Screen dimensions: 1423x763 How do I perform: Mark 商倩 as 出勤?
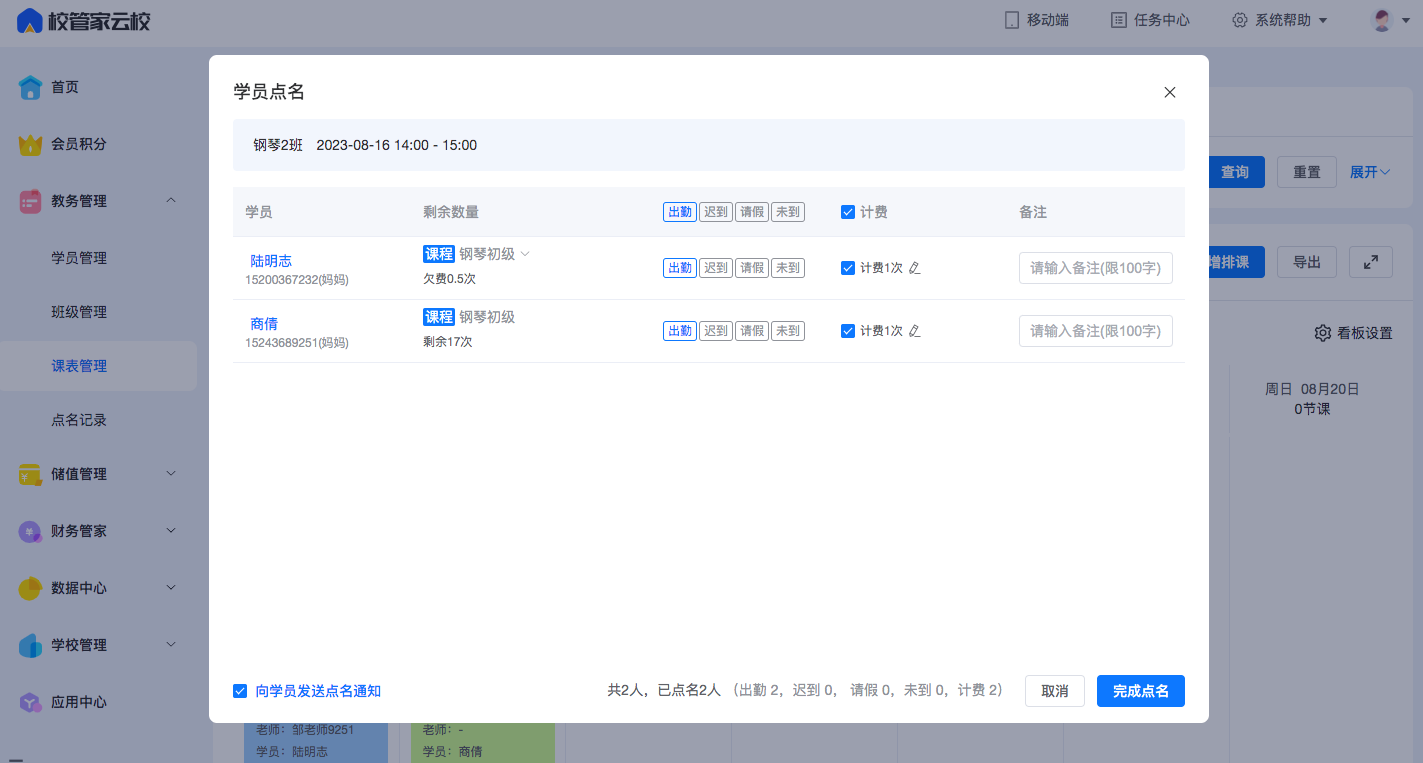click(x=680, y=331)
